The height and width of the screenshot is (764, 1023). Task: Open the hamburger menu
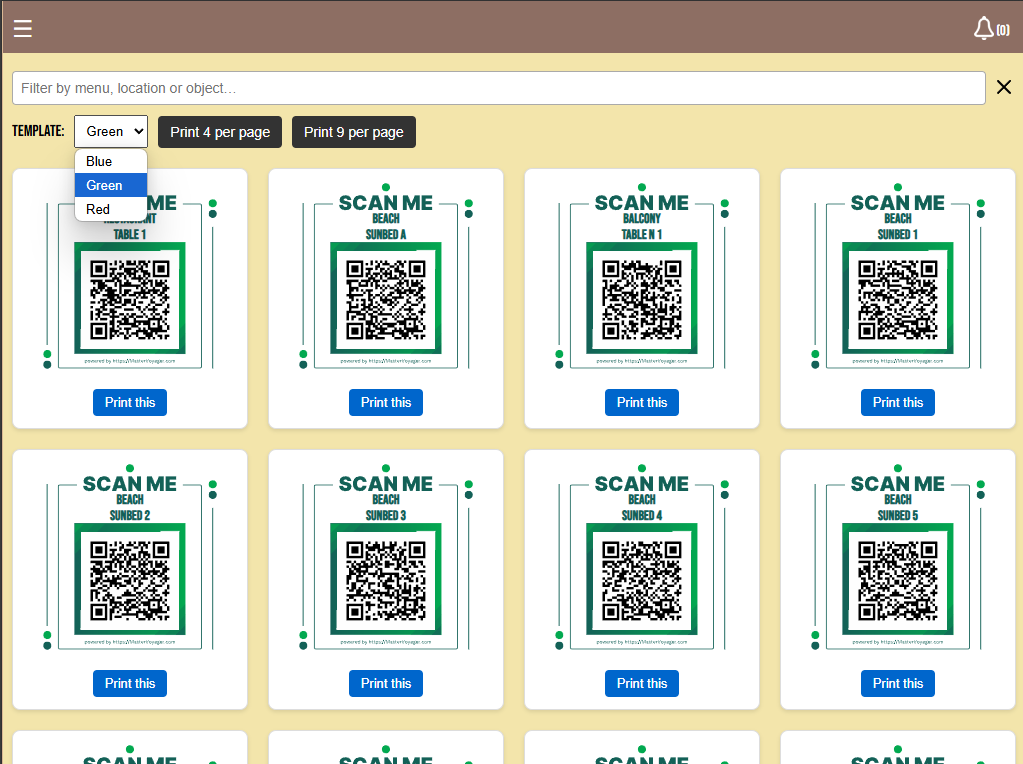(23, 28)
